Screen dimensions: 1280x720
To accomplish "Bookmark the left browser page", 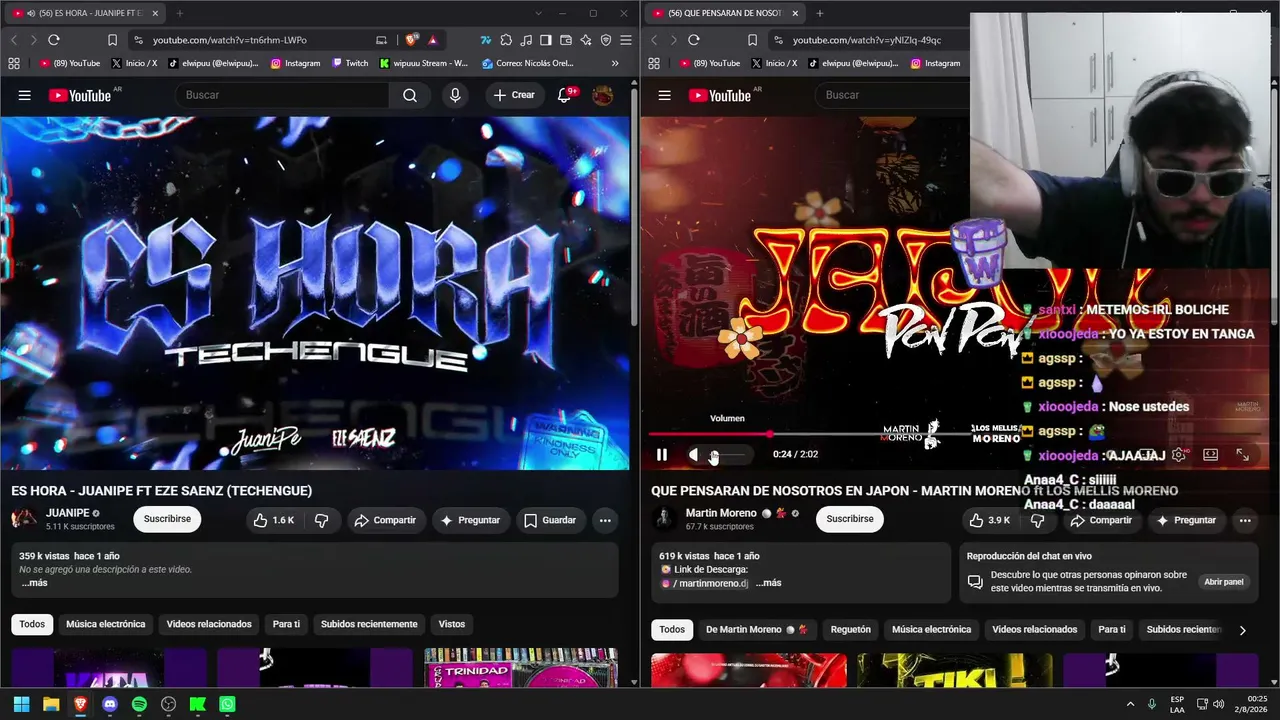I will click(112, 40).
